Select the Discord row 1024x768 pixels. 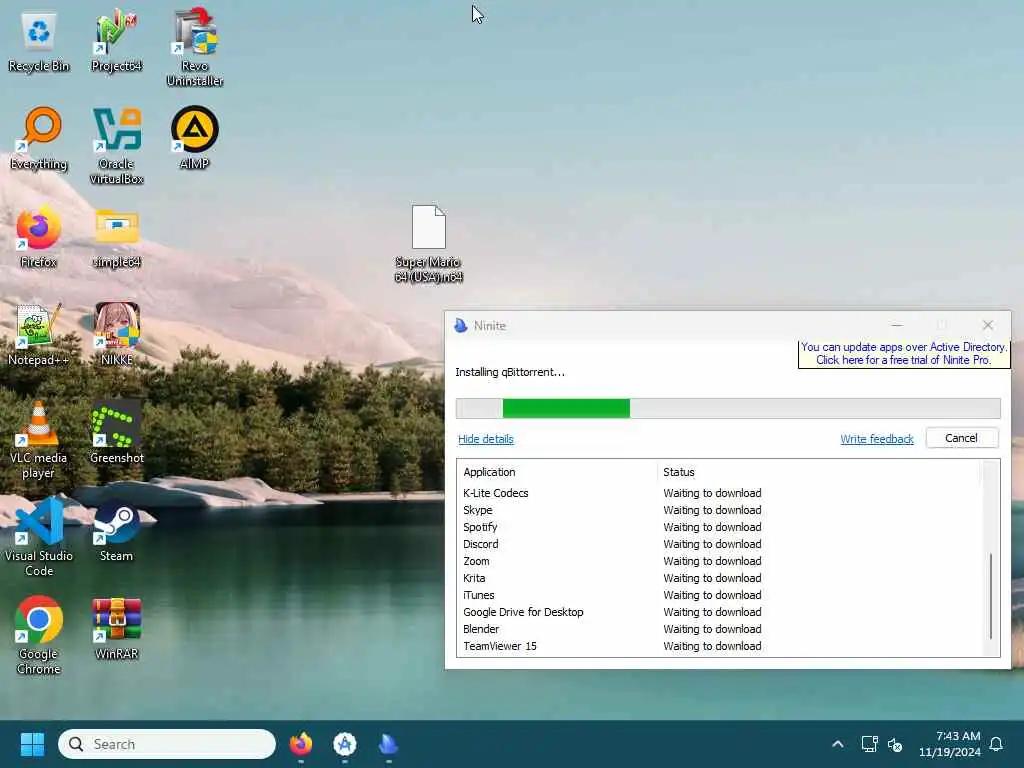tap(720, 544)
